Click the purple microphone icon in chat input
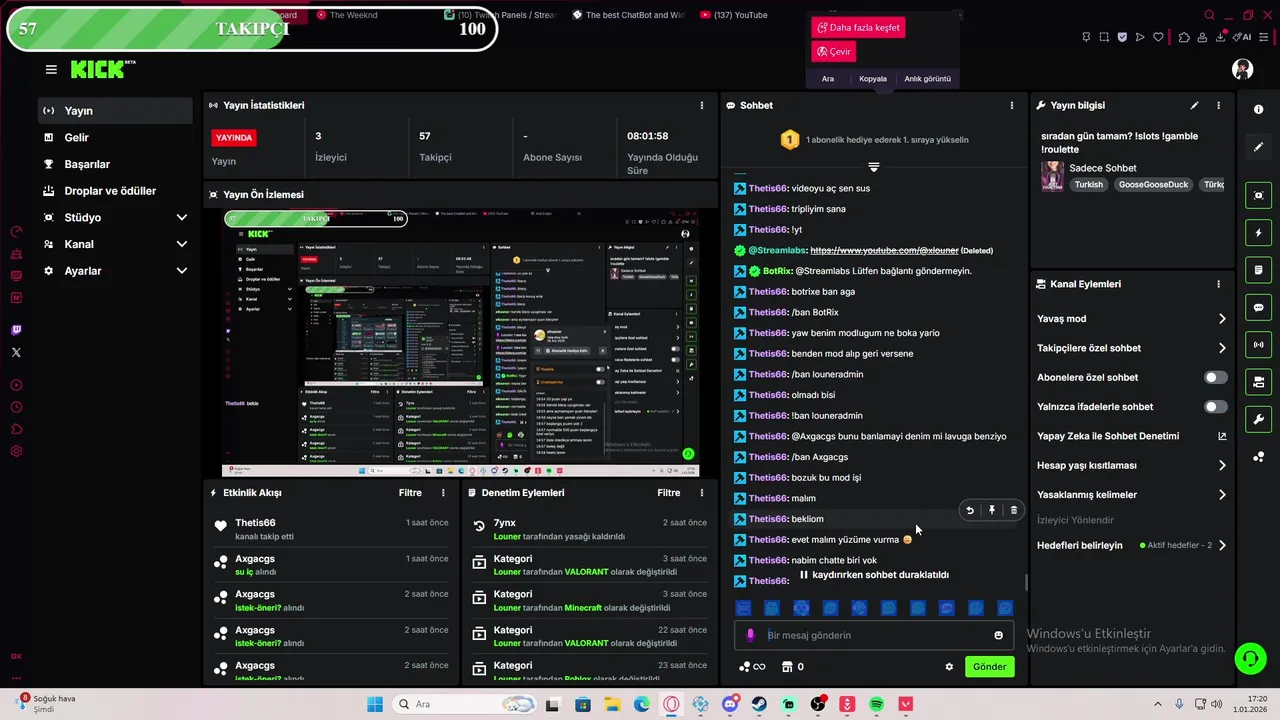 [x=751, y=635]
